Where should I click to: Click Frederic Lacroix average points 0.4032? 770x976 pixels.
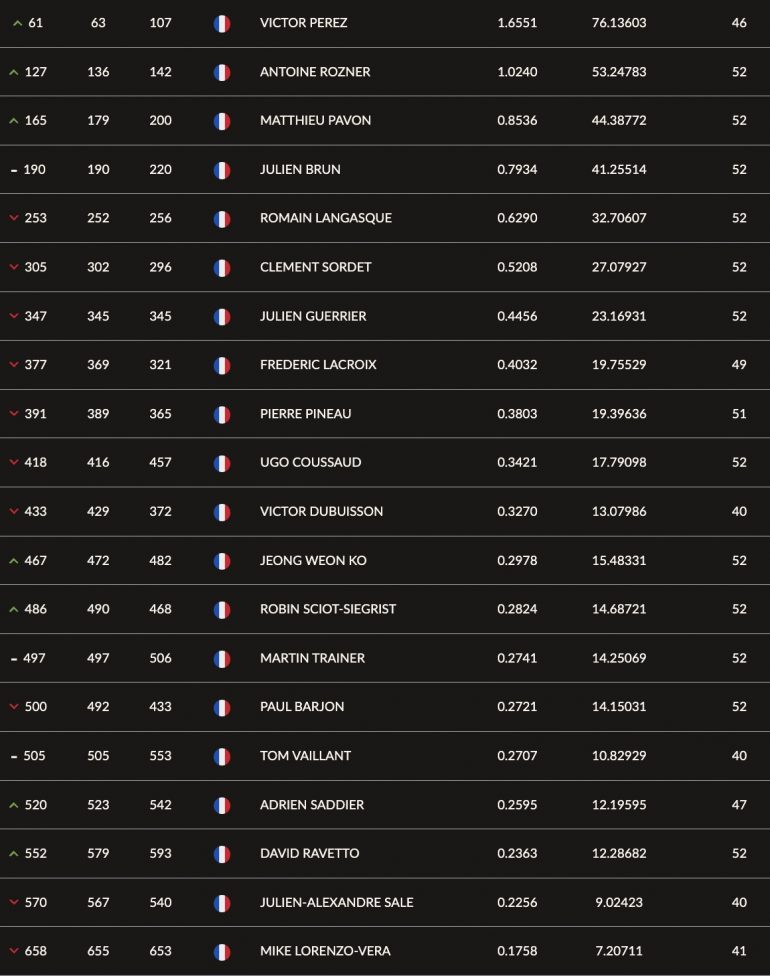click(517, 365)
